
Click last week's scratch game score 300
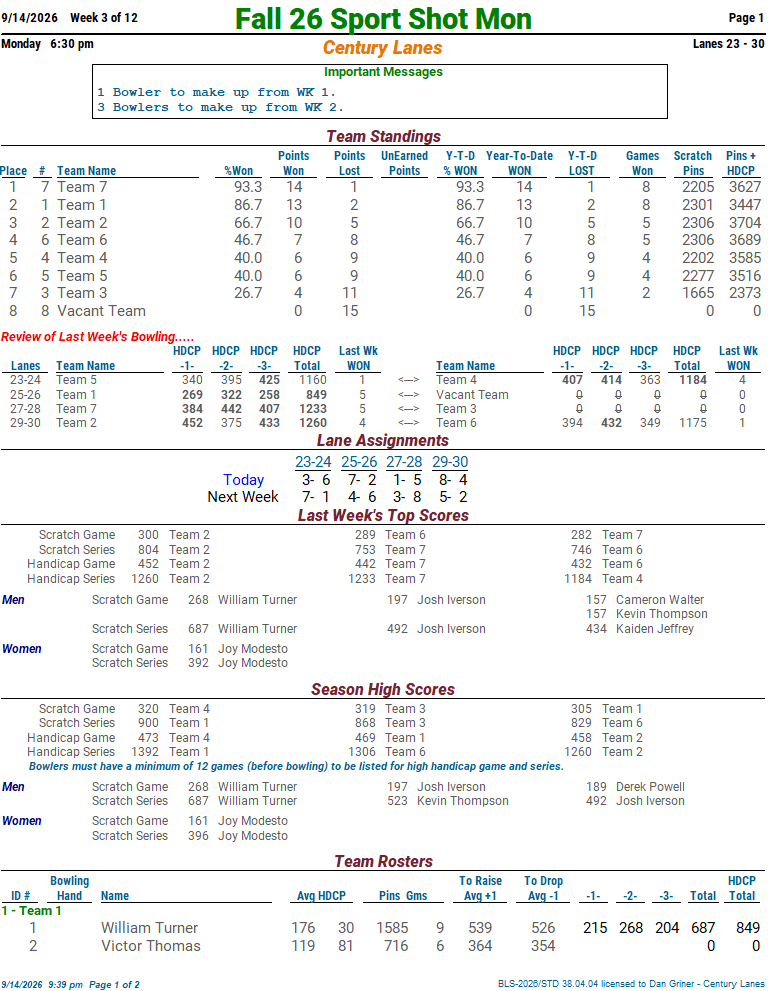[148, 535]
